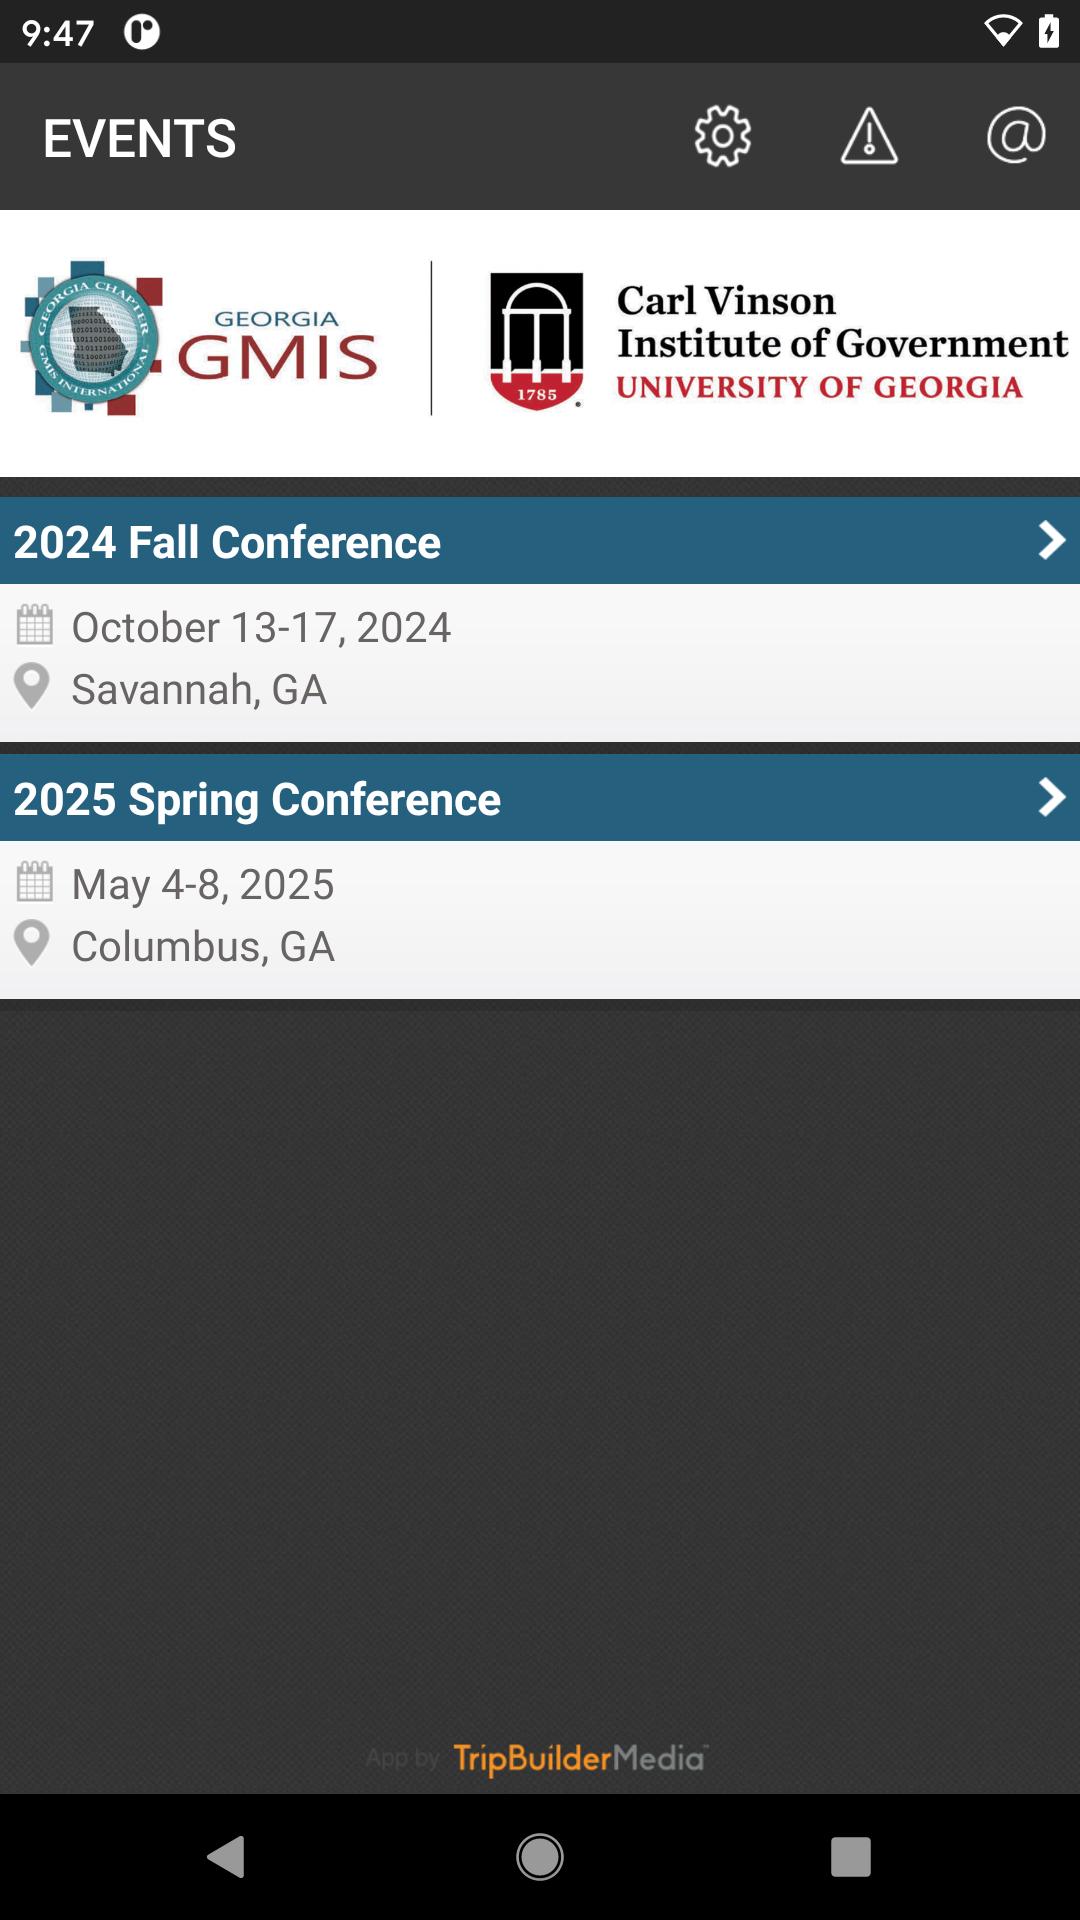The width and height of the screenshot is (1080, 1920).
Task: Tap the @ contact icon
Action: tap(1015, 136)
